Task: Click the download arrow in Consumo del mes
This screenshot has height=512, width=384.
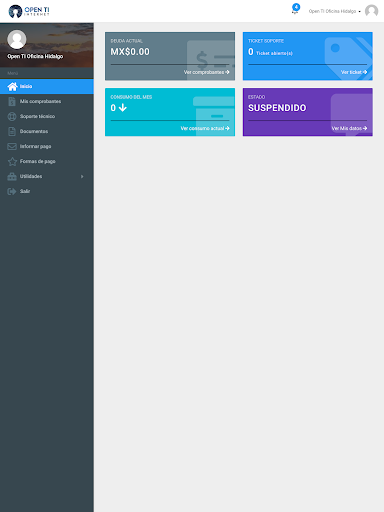Action: tap(123, 108)
